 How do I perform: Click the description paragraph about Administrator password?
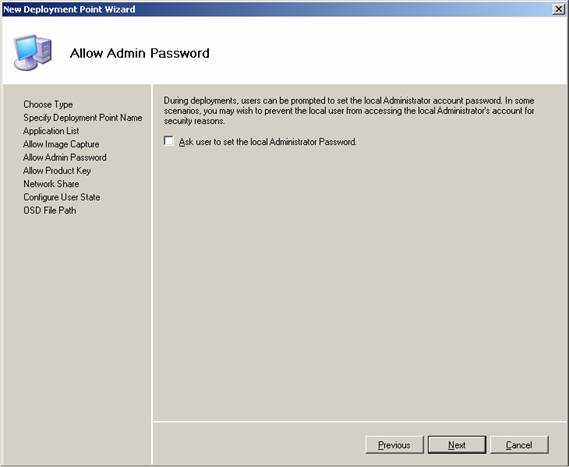tap(349, 111)
